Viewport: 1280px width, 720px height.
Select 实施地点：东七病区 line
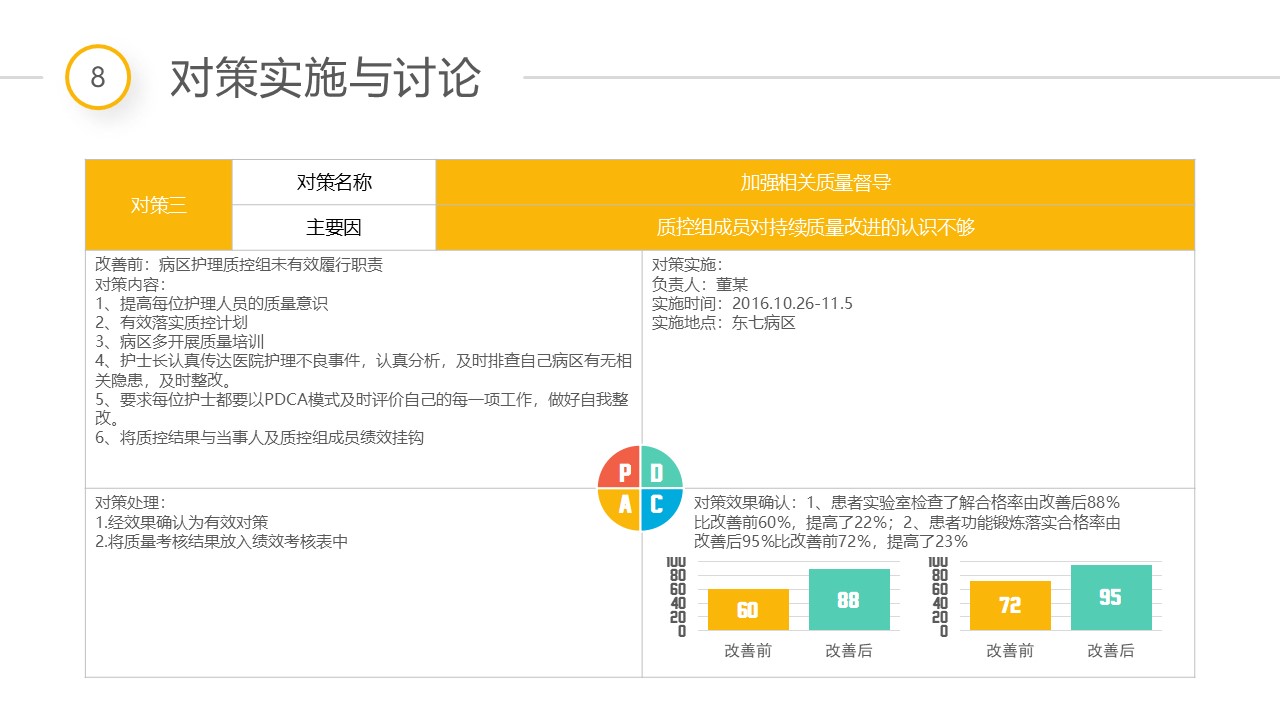point(724,322)
